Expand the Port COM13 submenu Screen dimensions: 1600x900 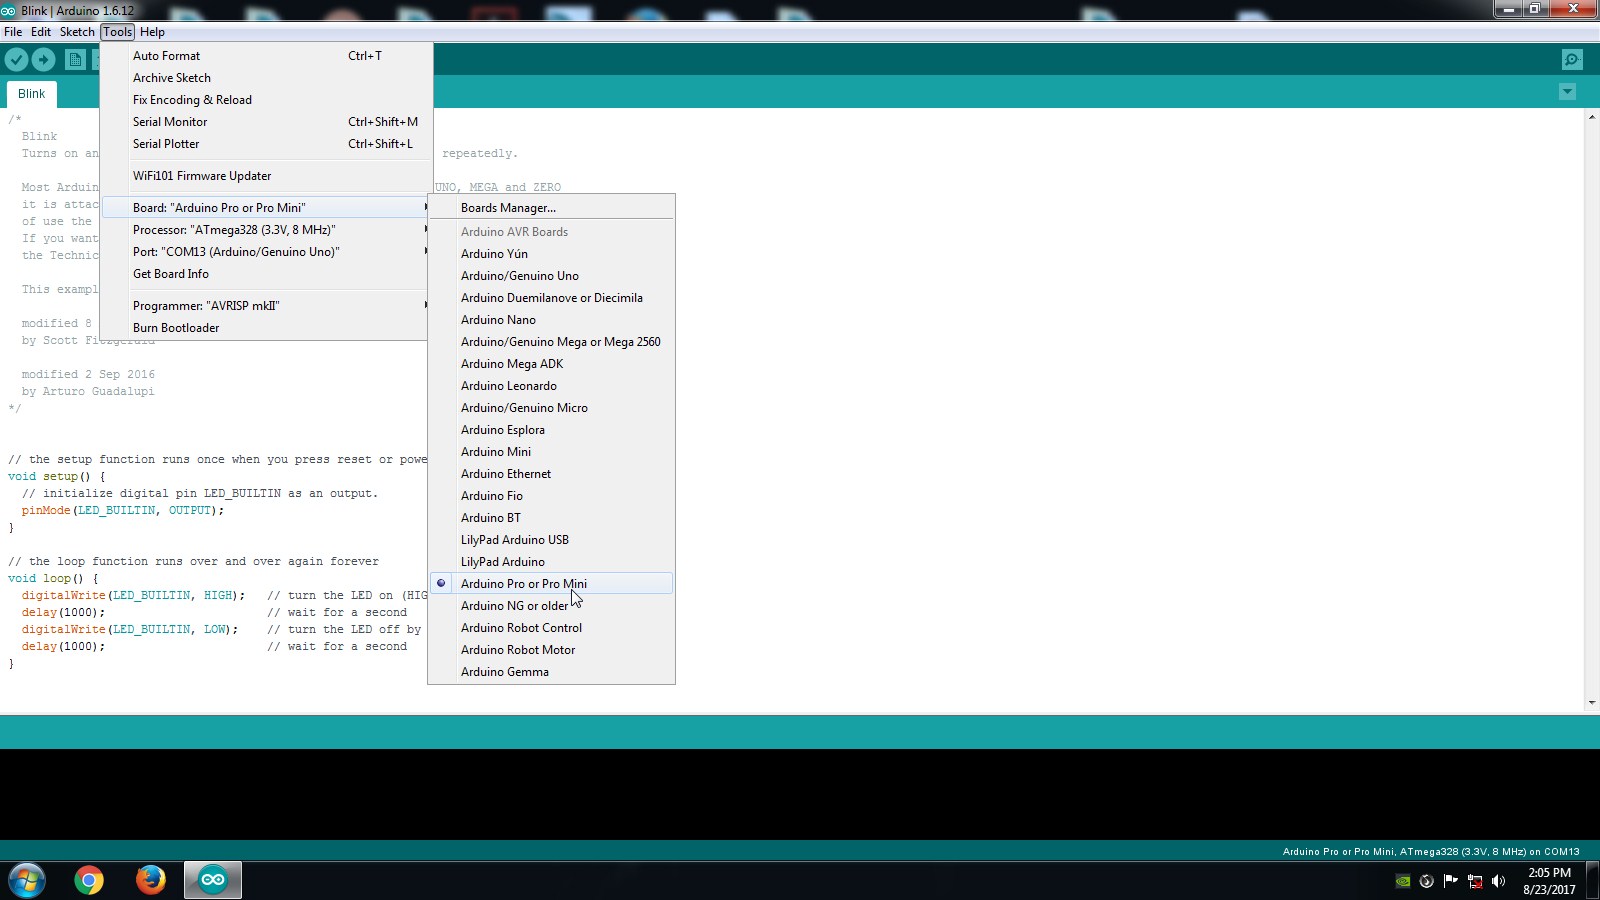tap(266, 252)
